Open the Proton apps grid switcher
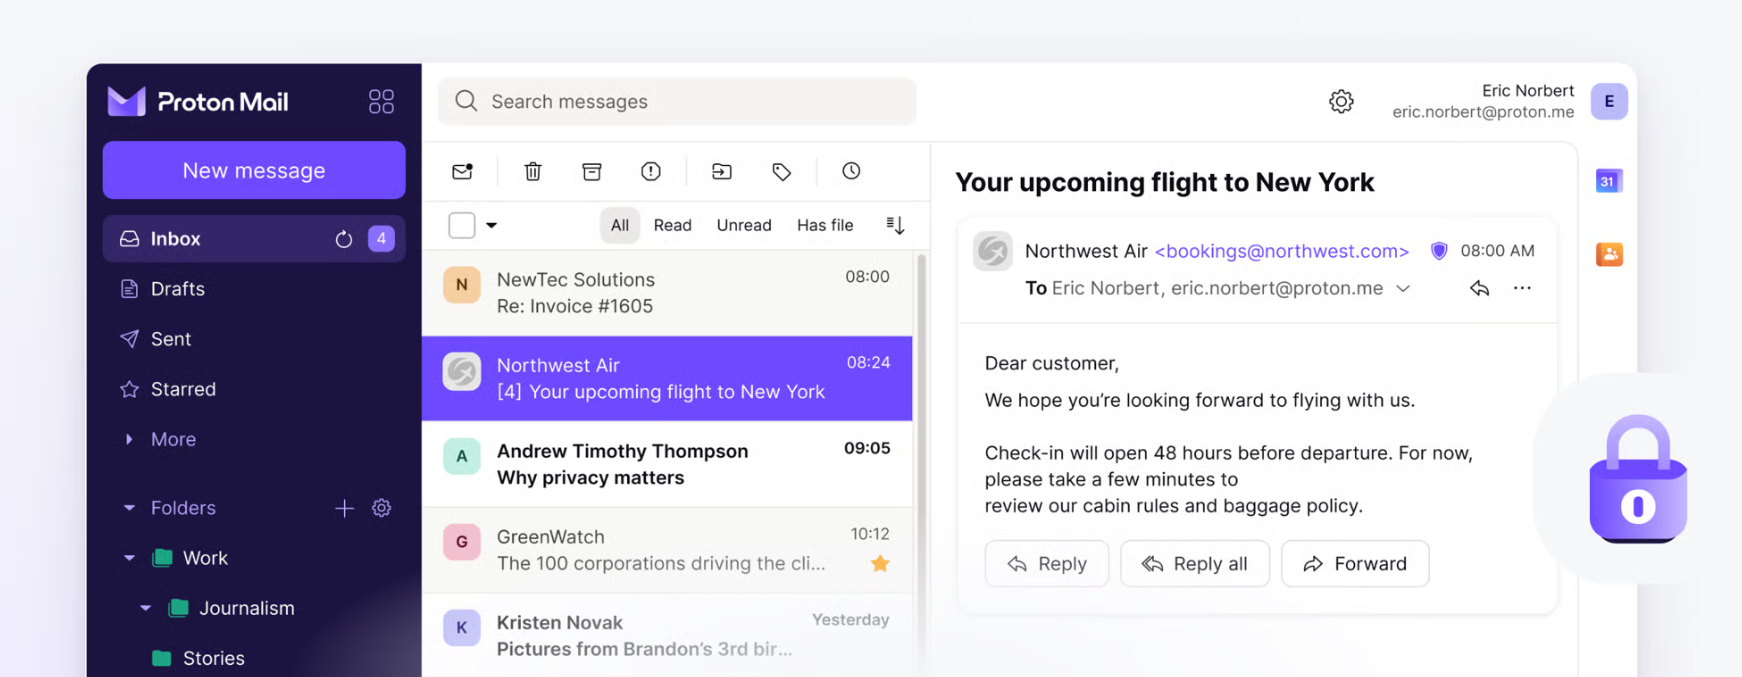This screenshot has height=677, width=1742. (x=381, y=101)
